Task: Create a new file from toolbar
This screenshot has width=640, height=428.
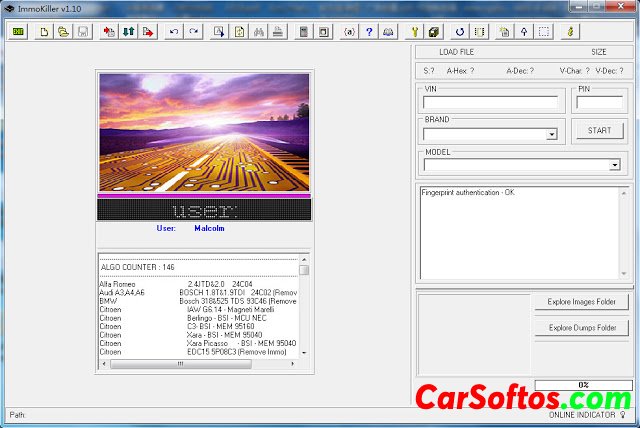Action: (x=44, y=32)
